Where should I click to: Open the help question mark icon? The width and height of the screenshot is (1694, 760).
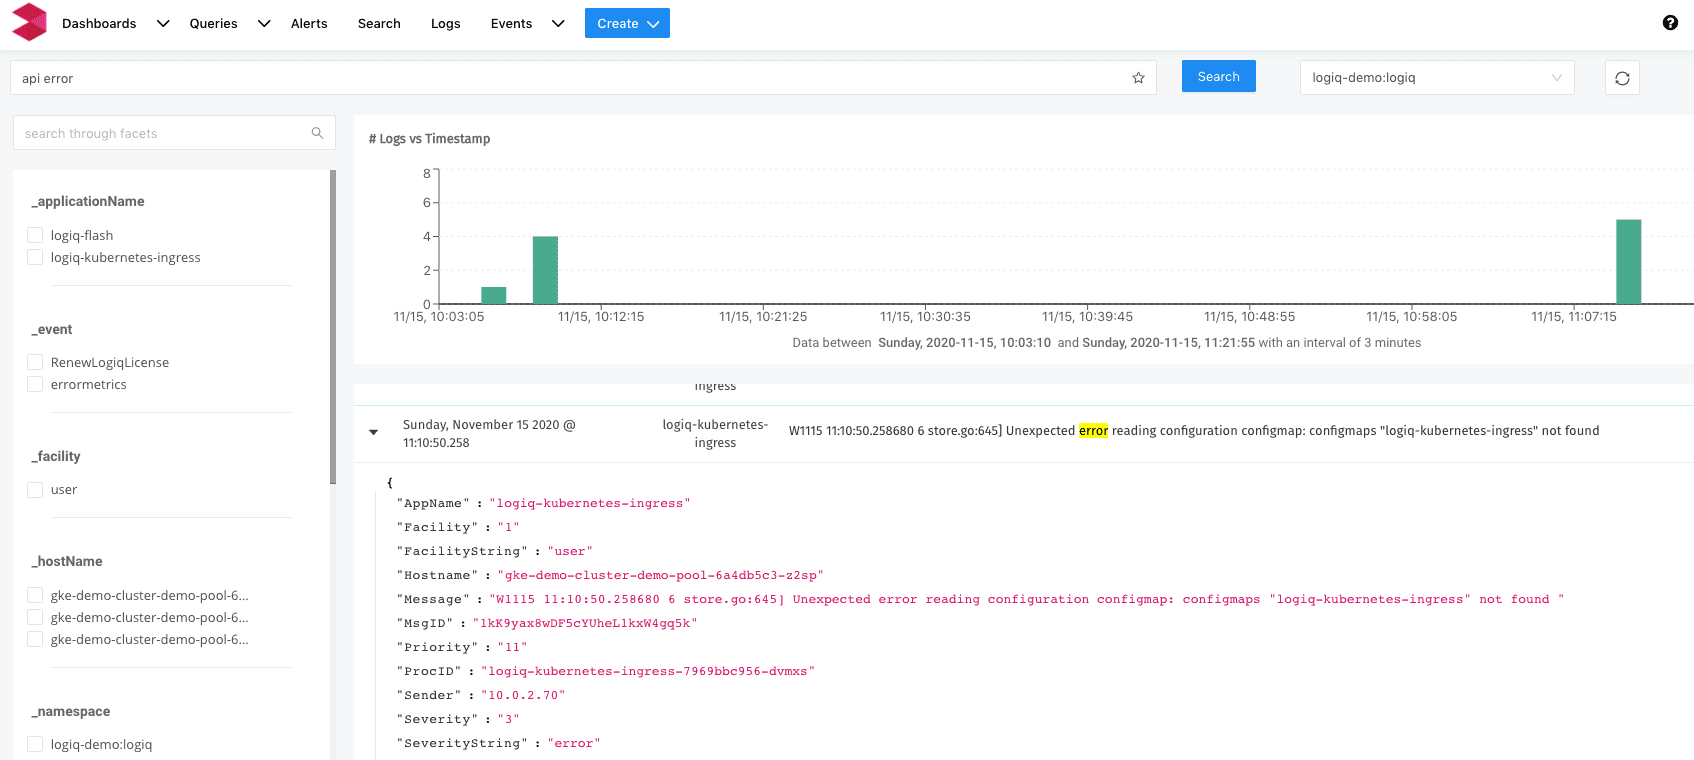[1670, 23]
